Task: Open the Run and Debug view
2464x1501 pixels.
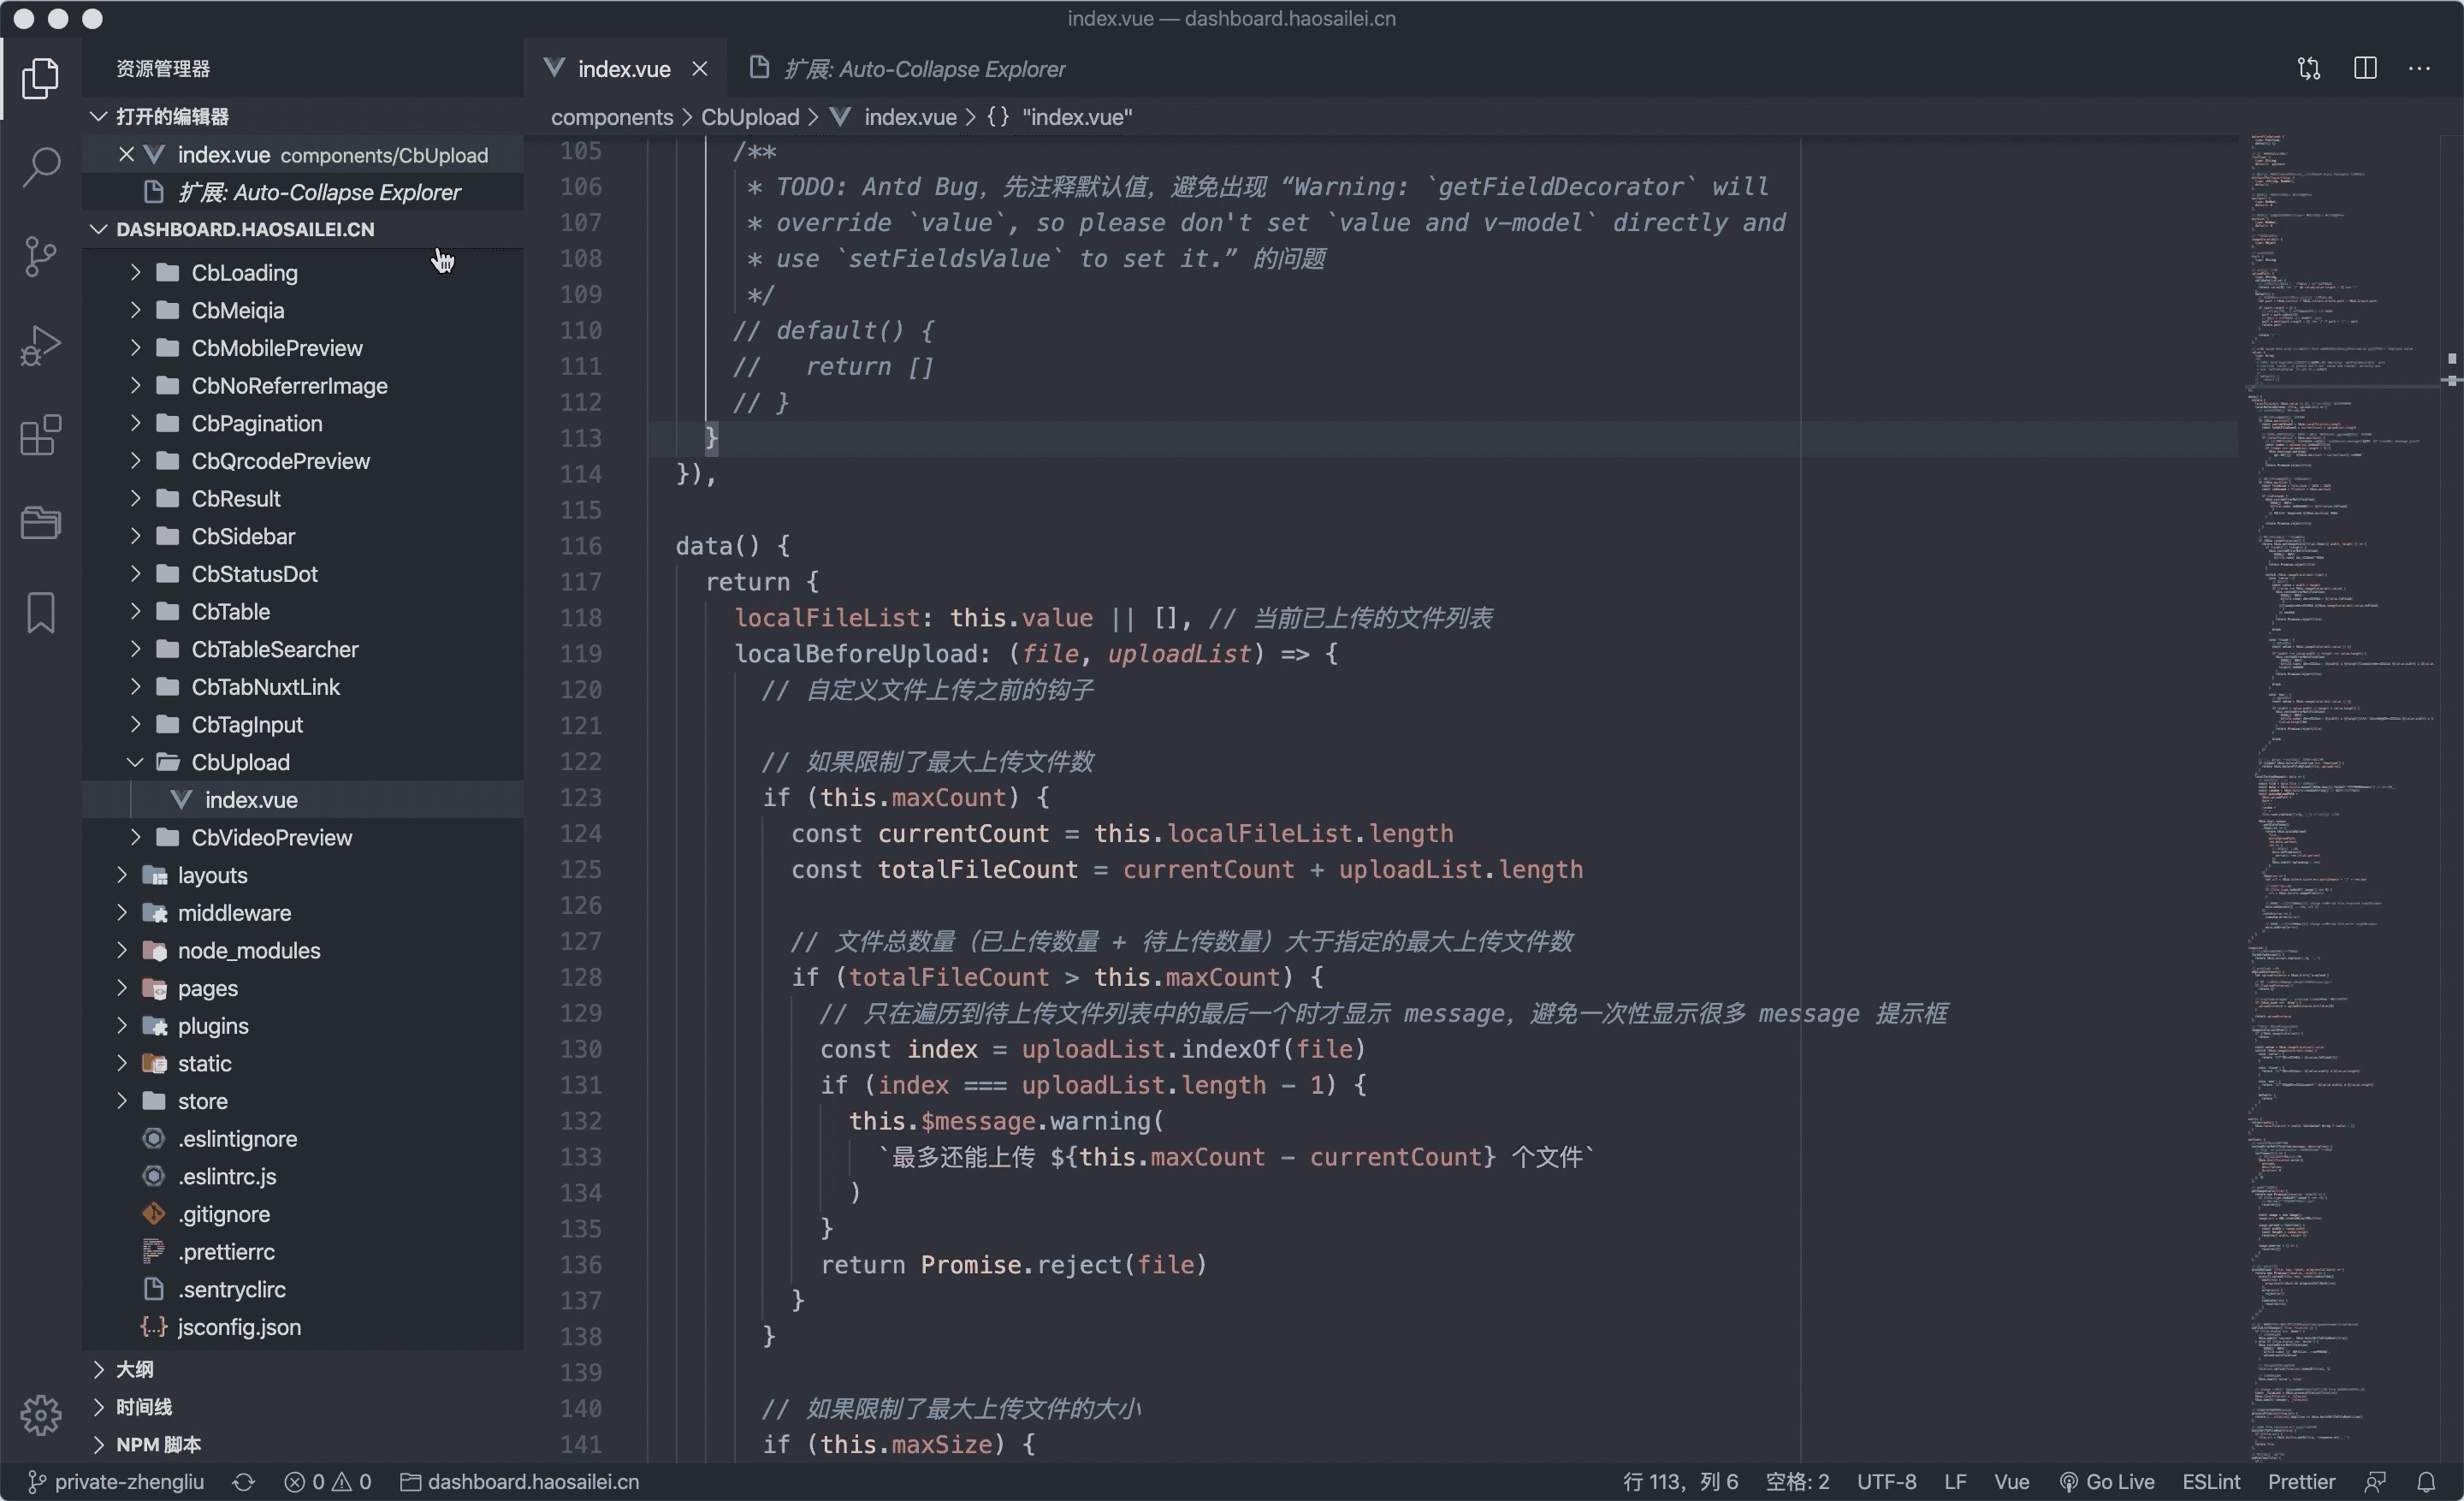Action: (x=40, y=346)
